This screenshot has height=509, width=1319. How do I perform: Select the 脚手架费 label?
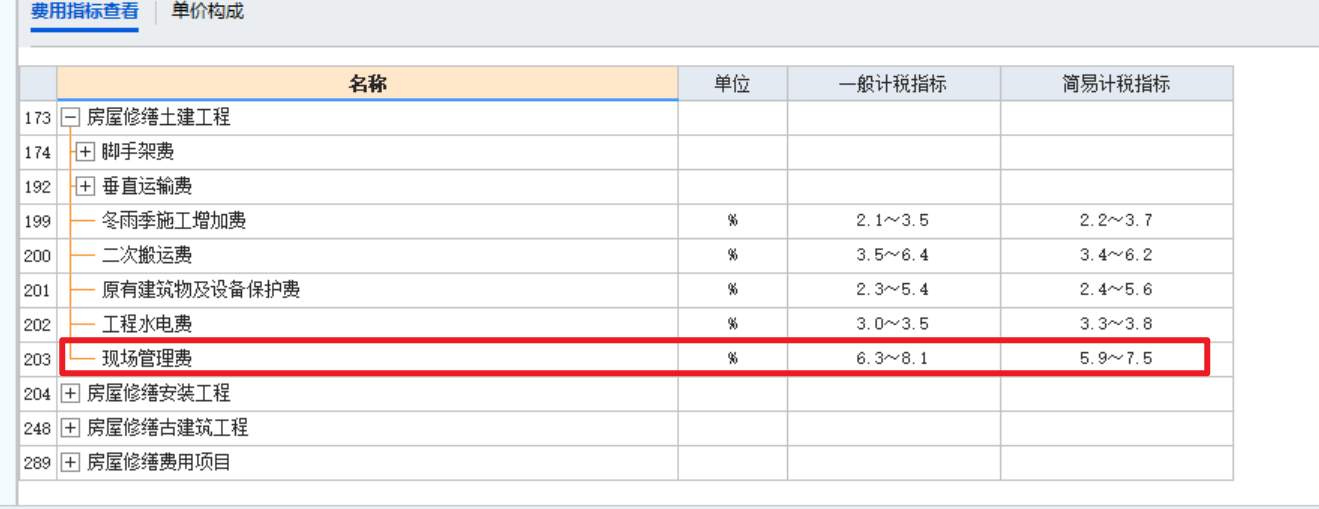click(138, 153)
